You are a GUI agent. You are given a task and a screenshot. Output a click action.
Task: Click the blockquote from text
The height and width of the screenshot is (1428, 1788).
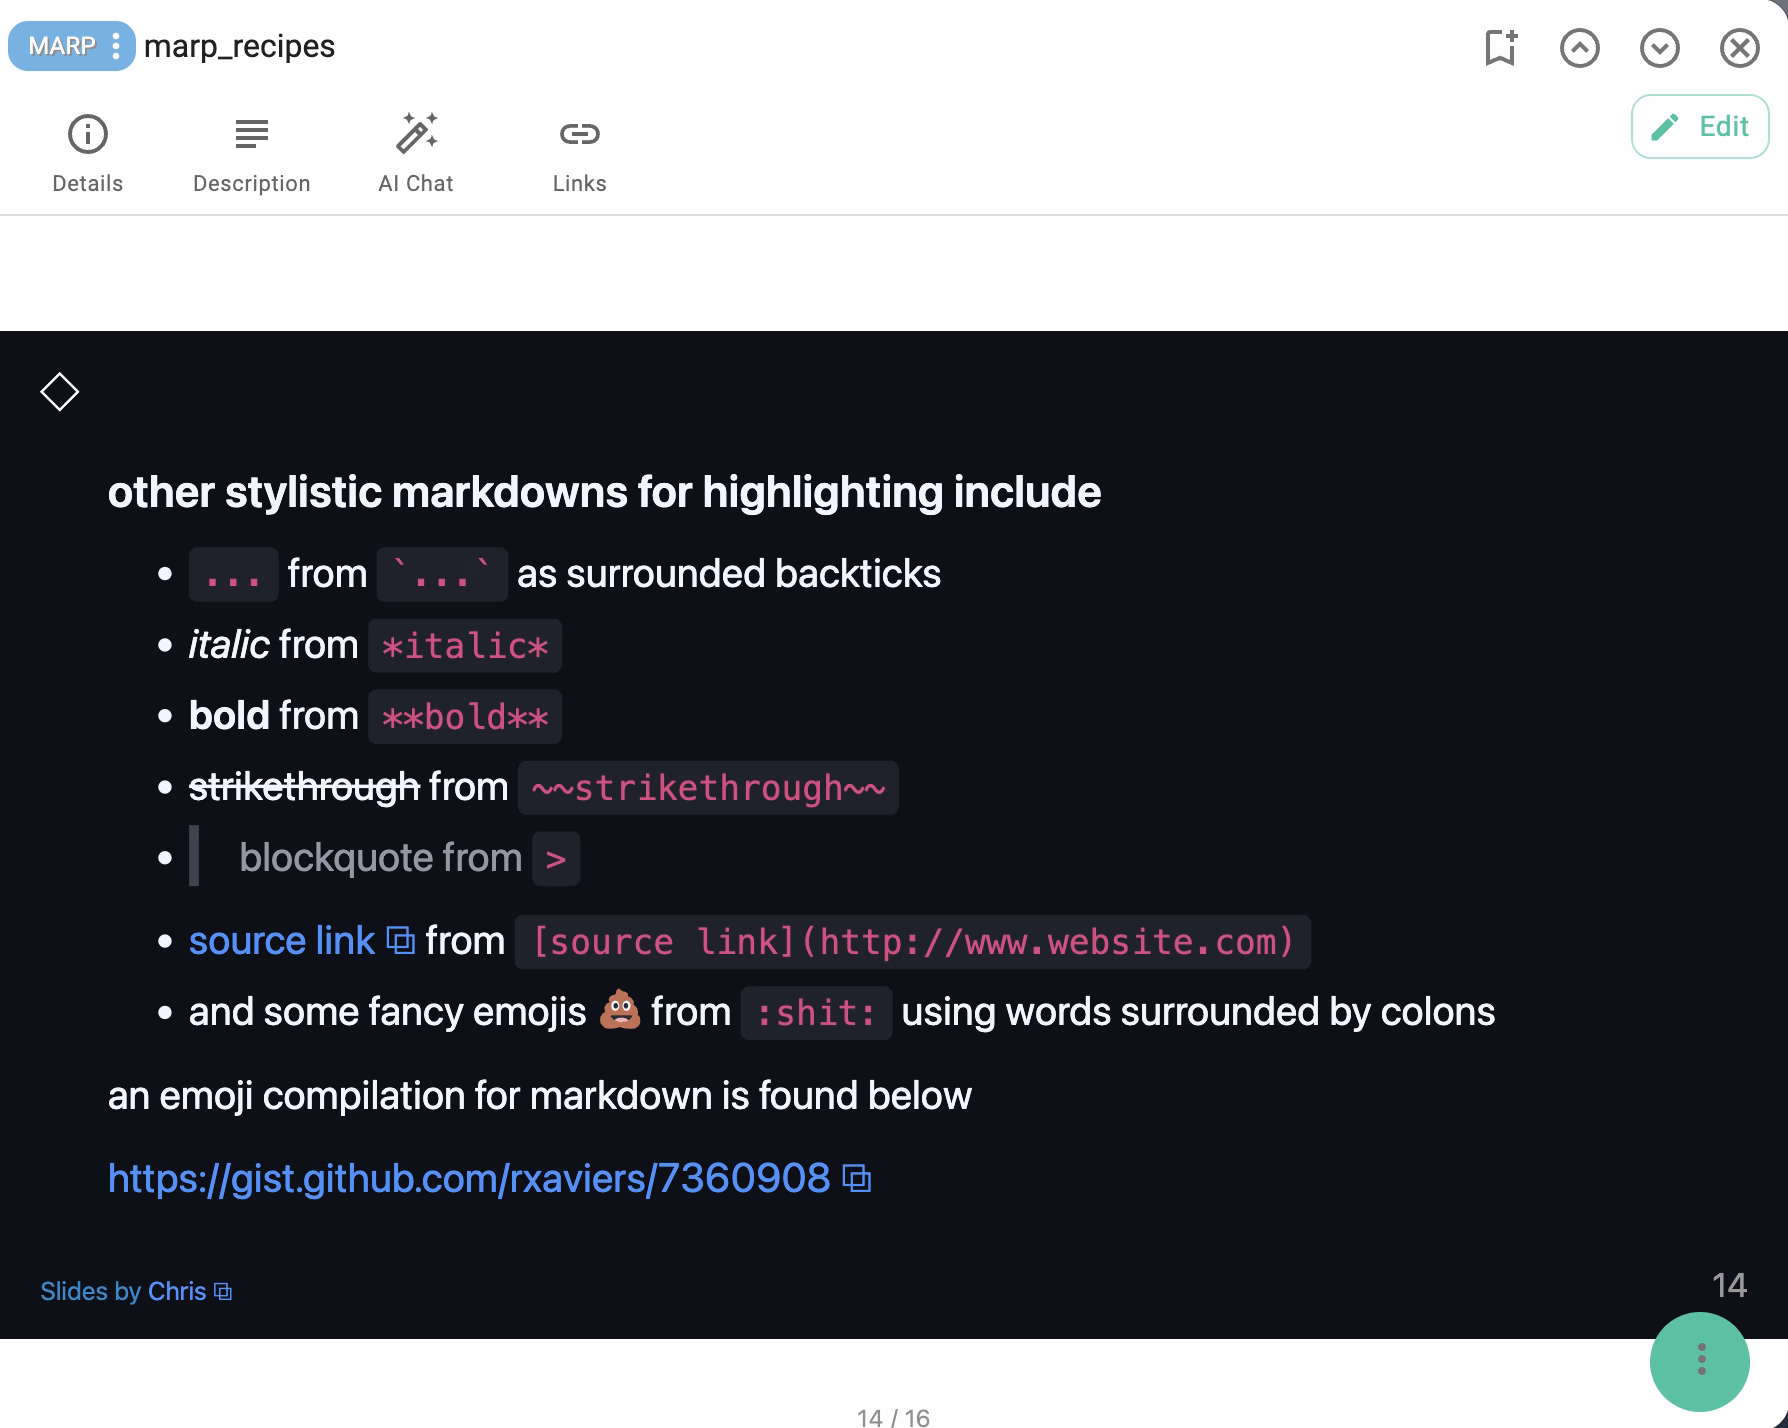[x=381, y=858]
